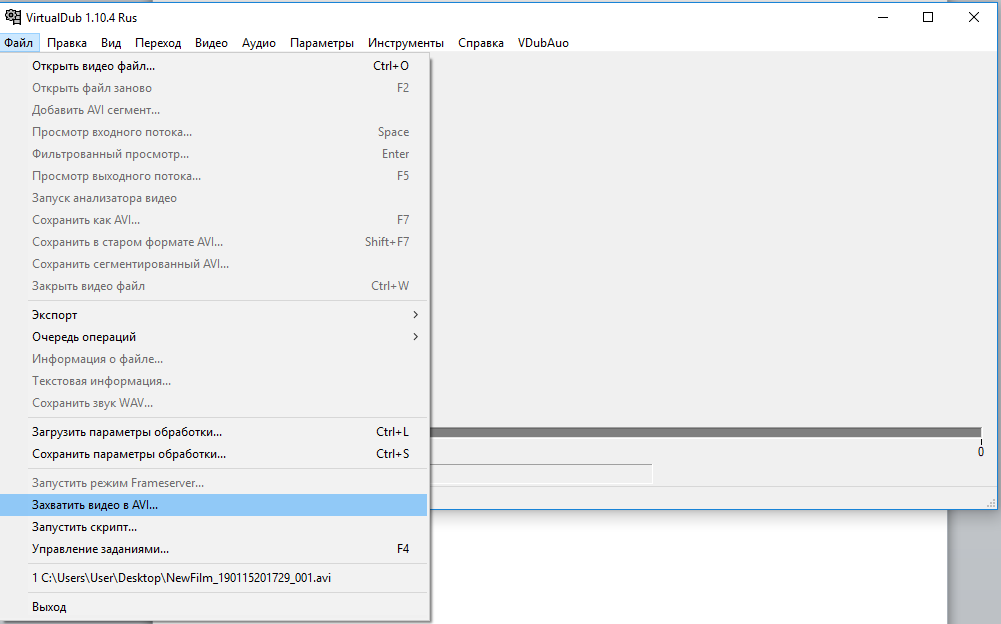Viewport: 1001px width, 624px height.
Task: Open the Параметры menu
Action: [322, 43]
